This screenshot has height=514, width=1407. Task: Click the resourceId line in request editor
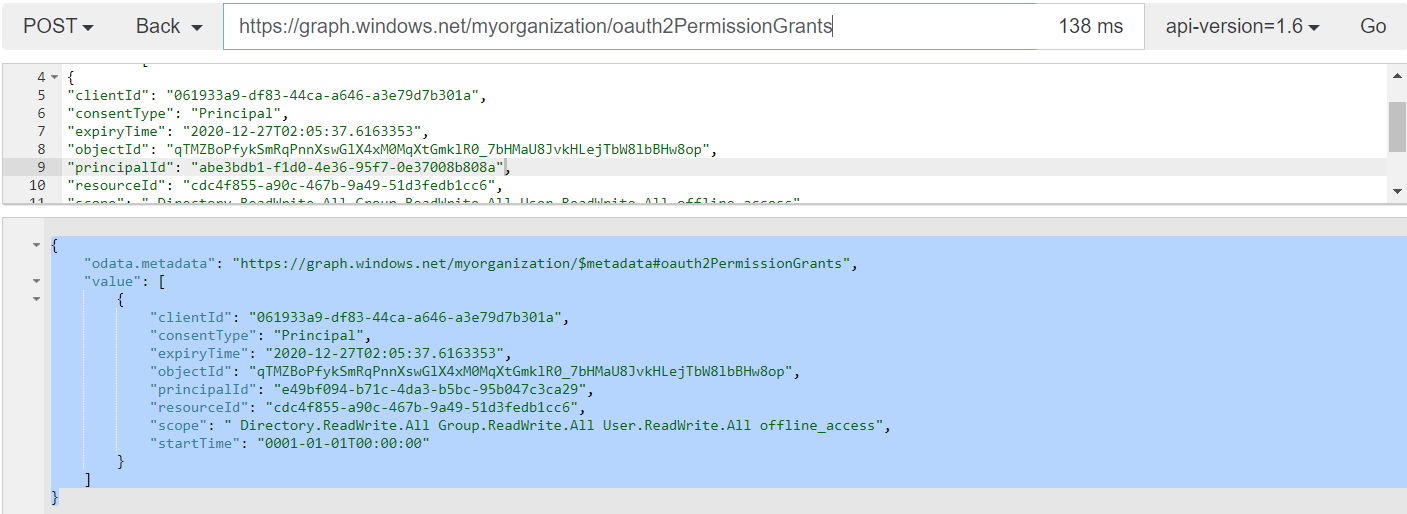click(x=282, y=185)
